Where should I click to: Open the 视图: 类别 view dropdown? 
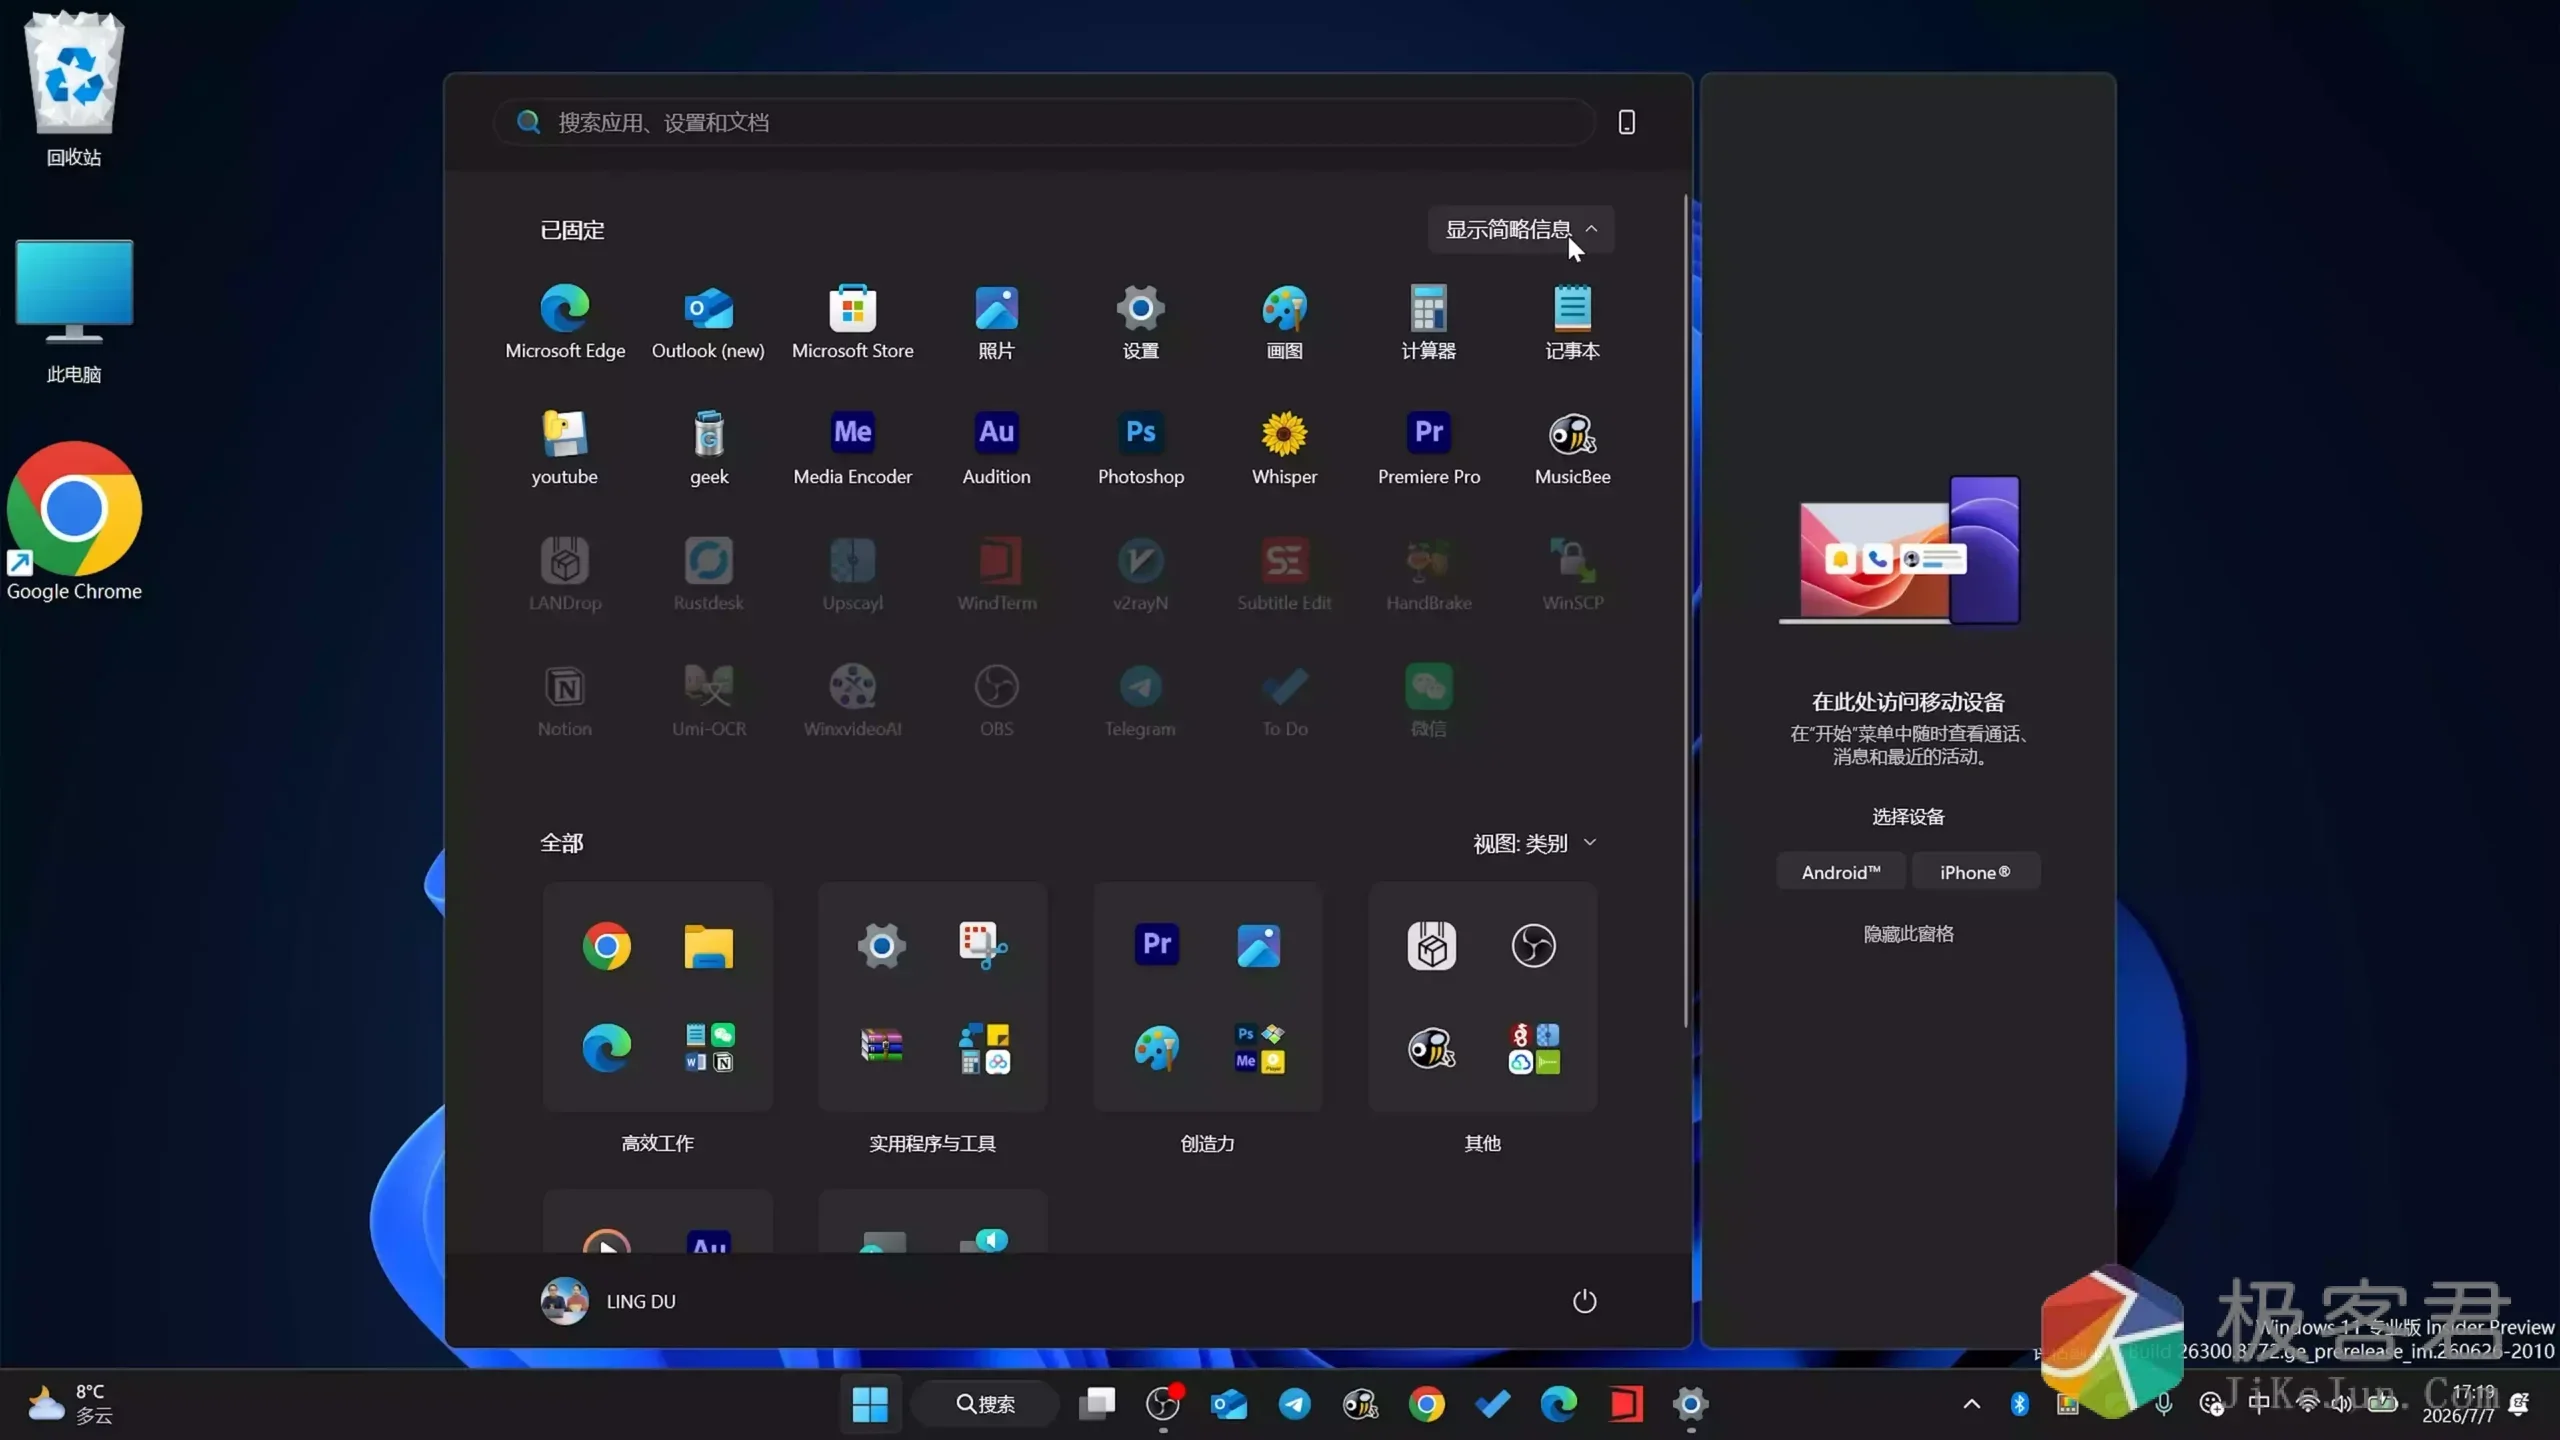point(1534,843)
